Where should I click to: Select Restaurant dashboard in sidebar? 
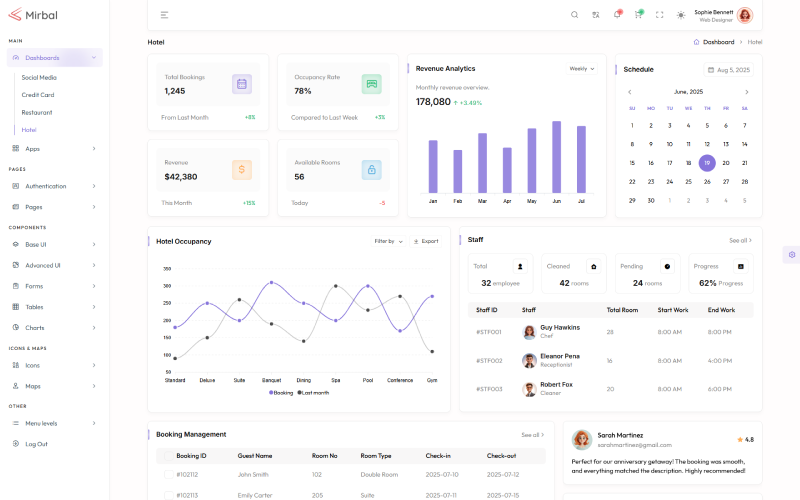[x=37, y=112]
